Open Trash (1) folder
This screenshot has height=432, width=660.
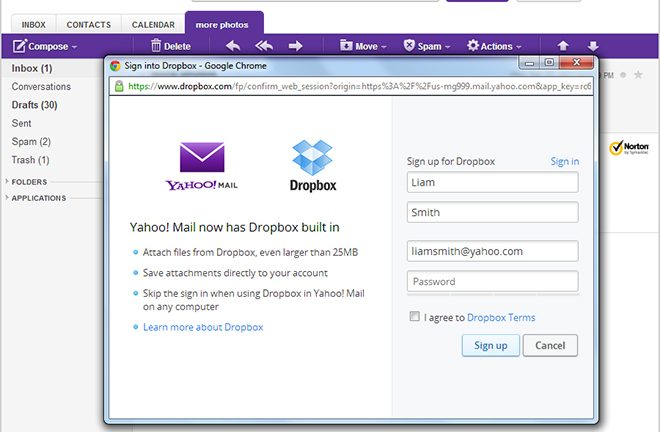tap(30, 160)
